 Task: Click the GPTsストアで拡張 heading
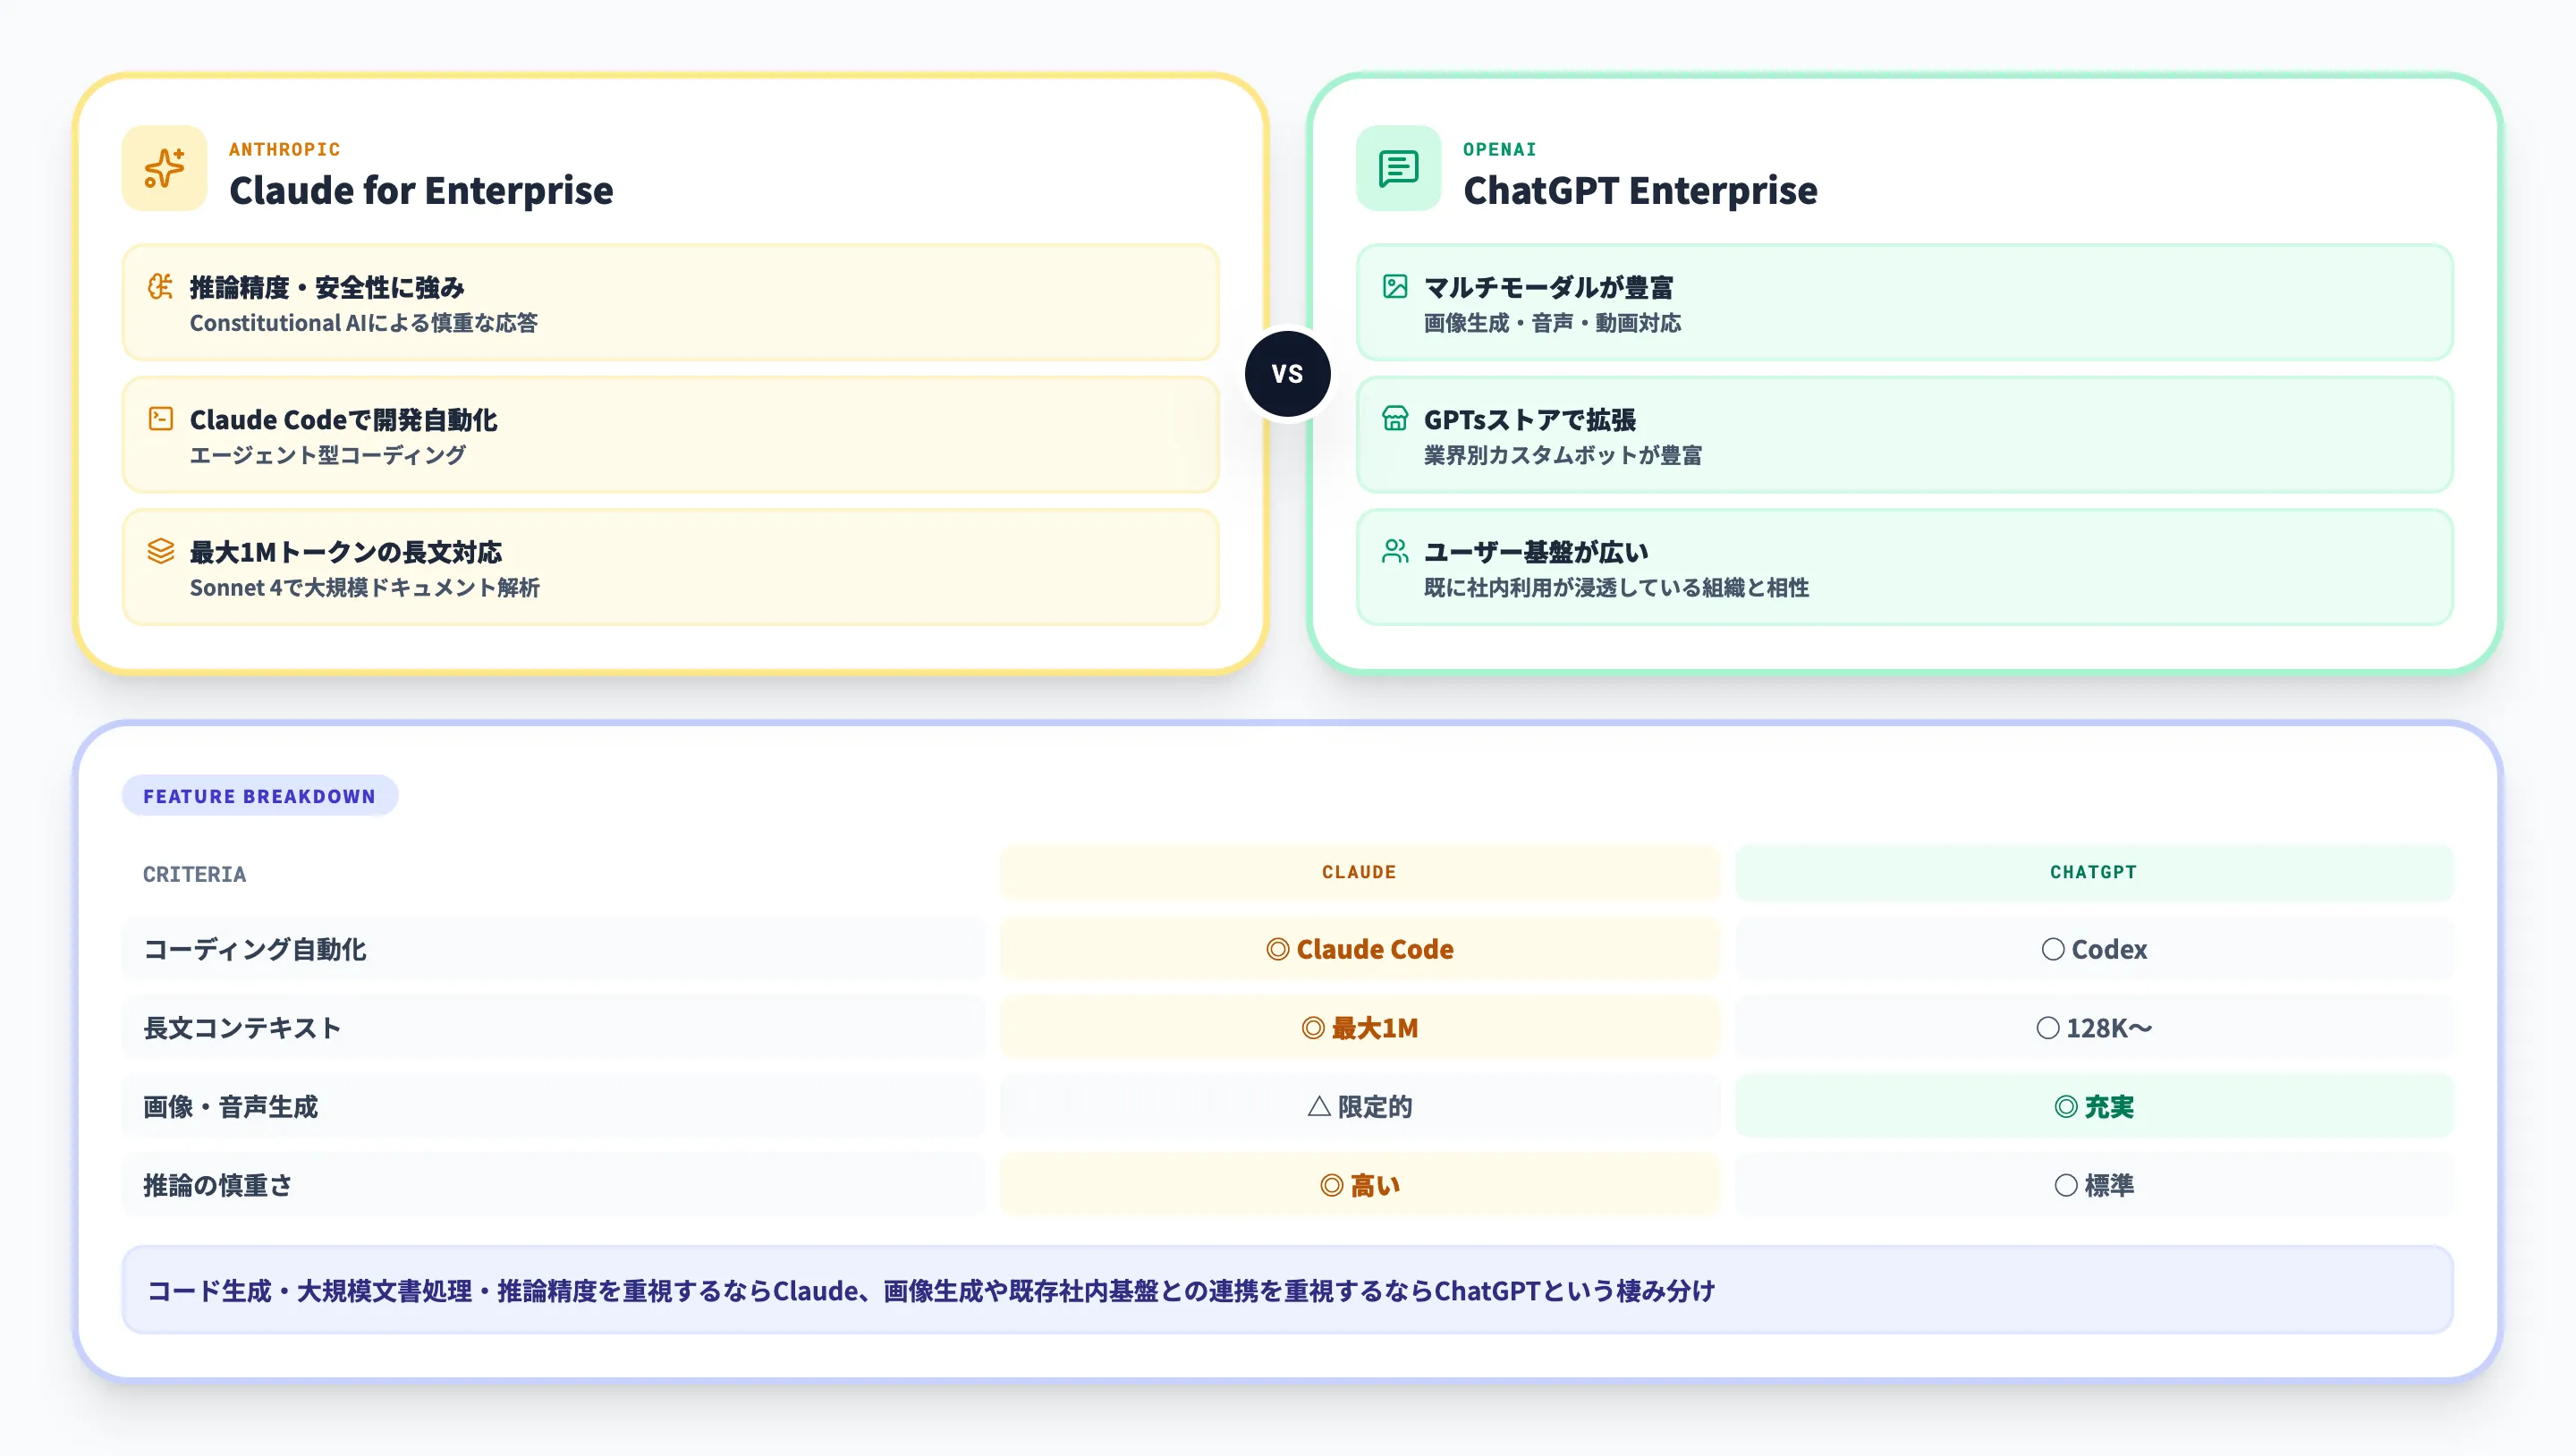tap(1530, 420)
